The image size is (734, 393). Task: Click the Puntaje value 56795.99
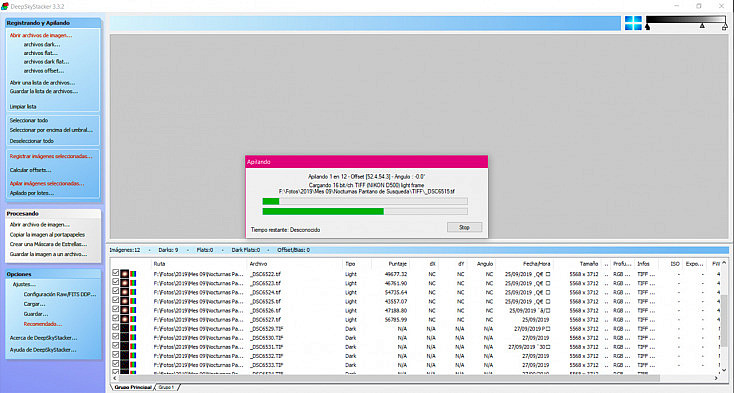click(x=396, y=320)
